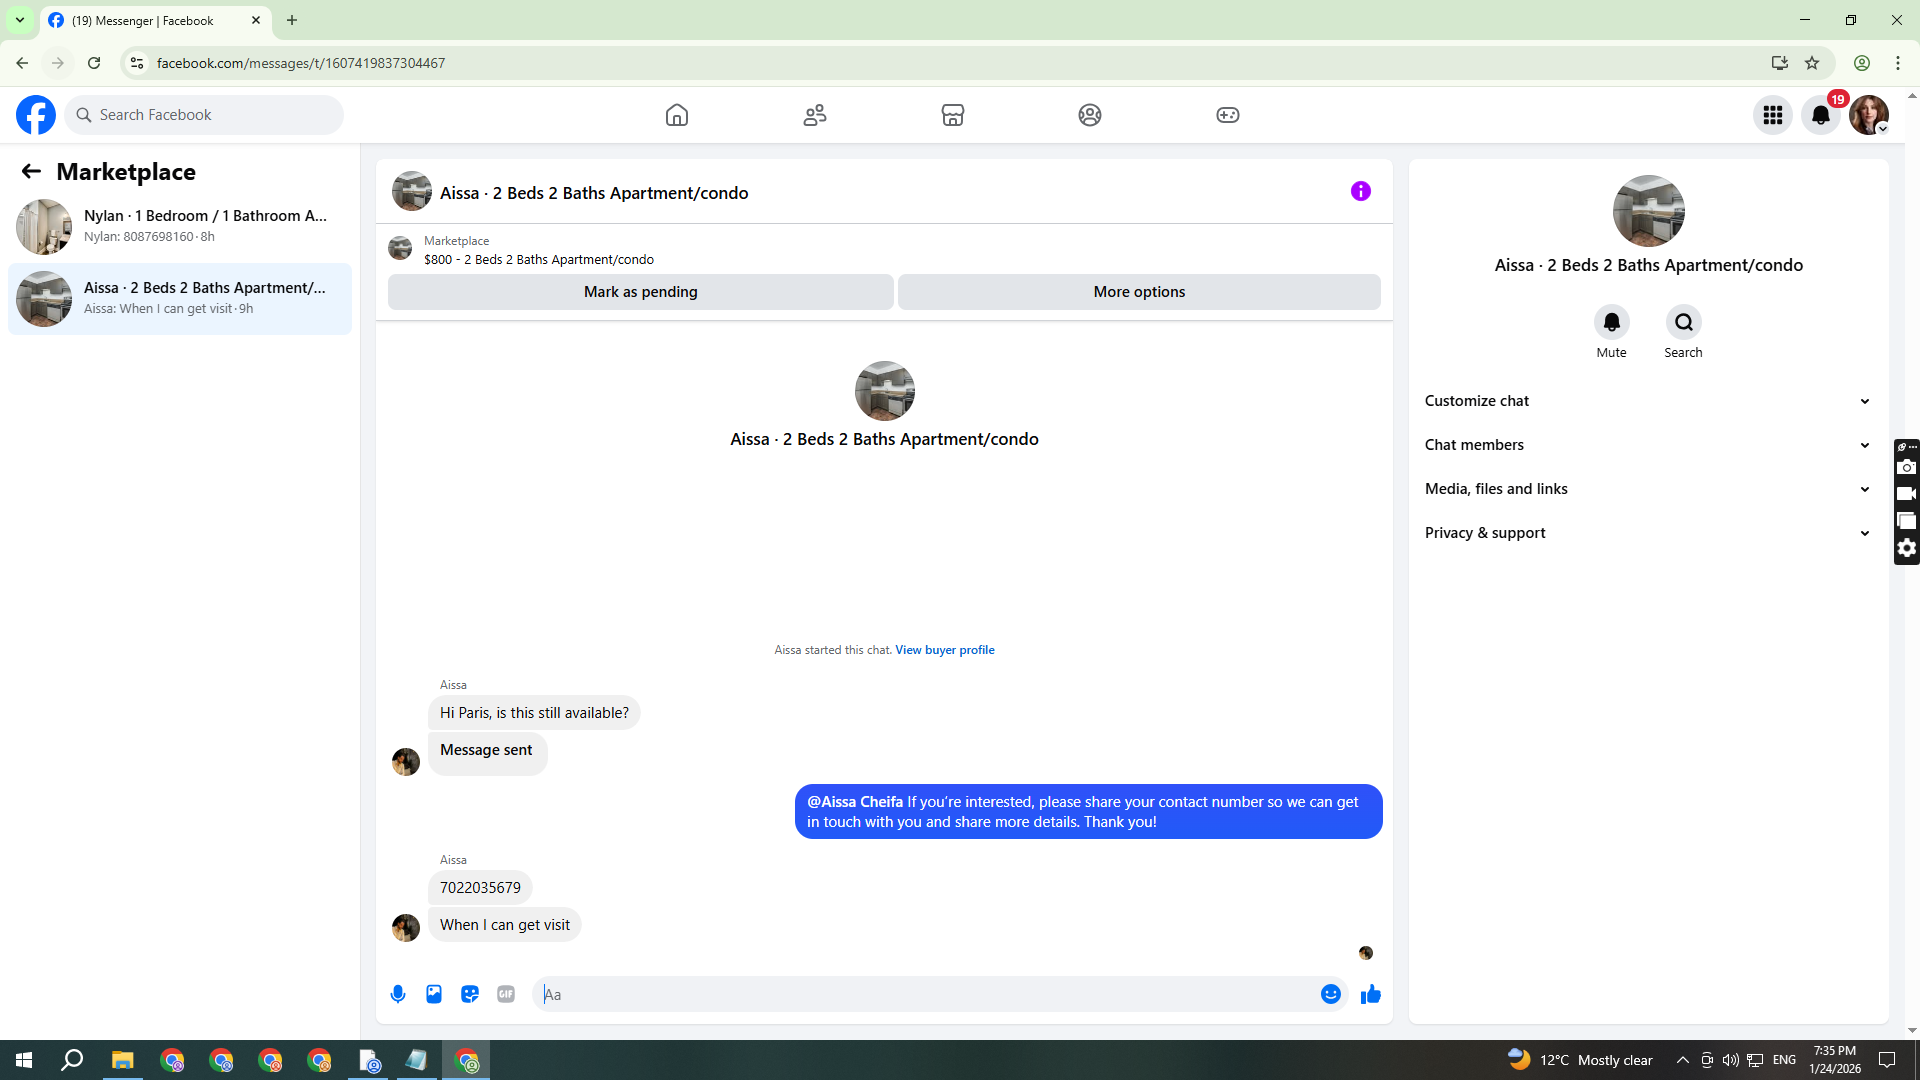Go to Marketplace tab in top navigation
The width and height of the screenshot is (1920, 1080).
tap(952, 115)
